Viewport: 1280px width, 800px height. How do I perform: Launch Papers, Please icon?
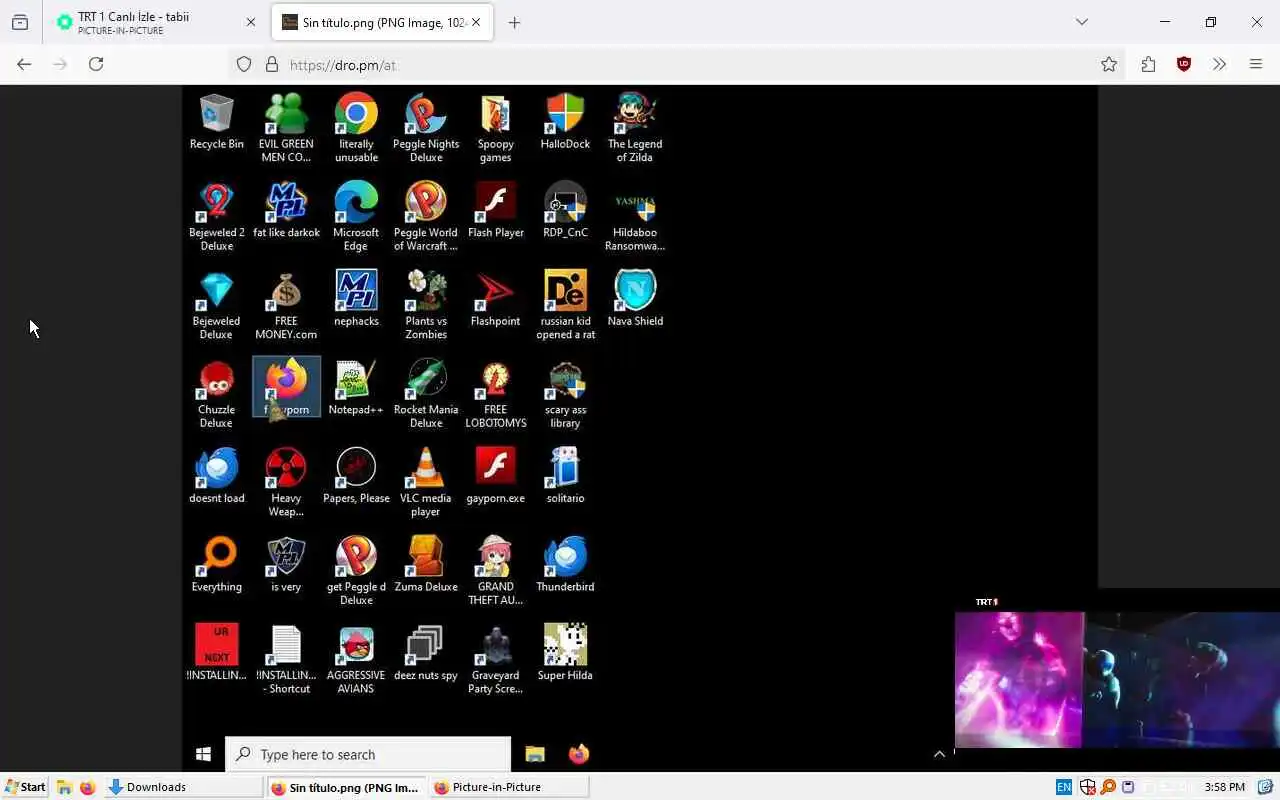[x=356, y=476]
